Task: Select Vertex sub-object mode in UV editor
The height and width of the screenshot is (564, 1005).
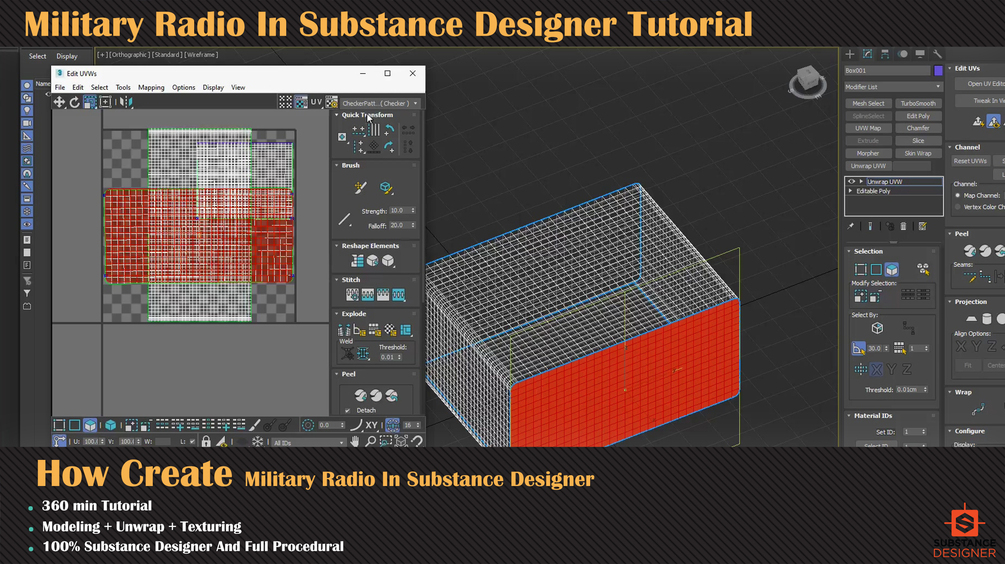Action: coord(59,425)
